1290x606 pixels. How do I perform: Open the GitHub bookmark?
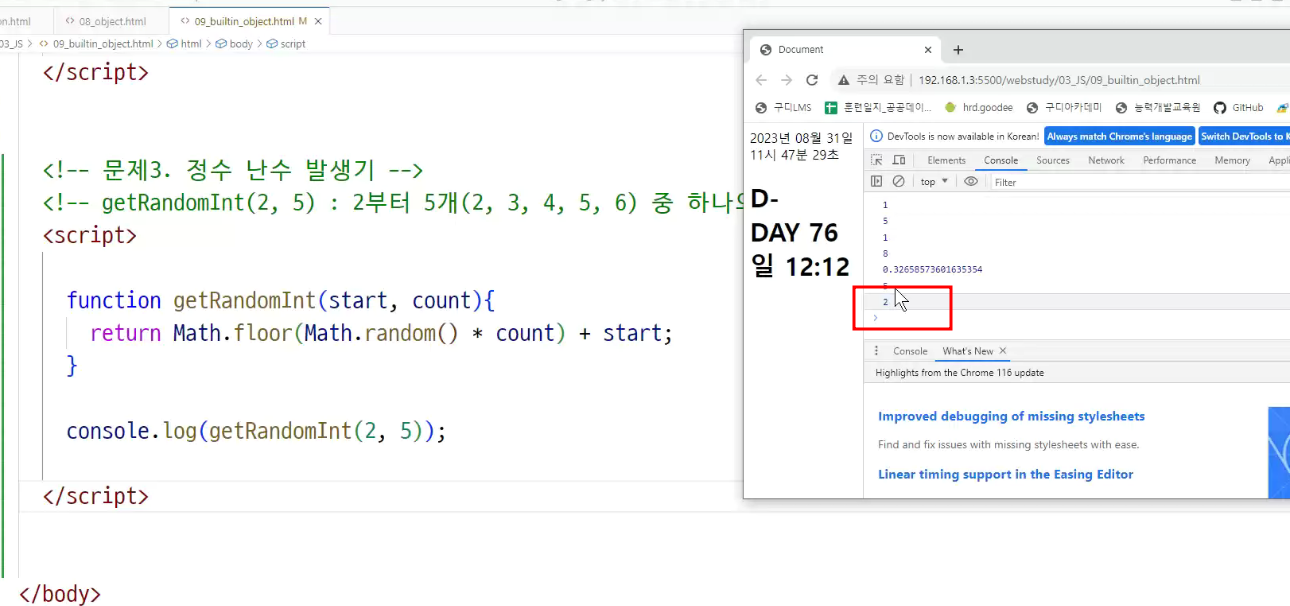(1238, 108)
